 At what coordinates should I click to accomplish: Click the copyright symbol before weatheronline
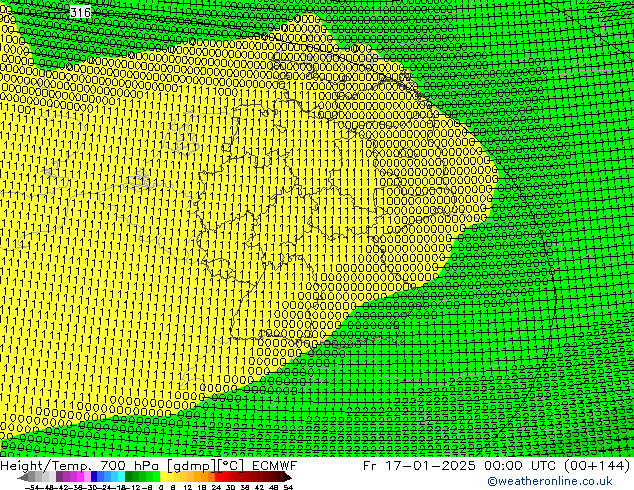click(x=492, y=481)
